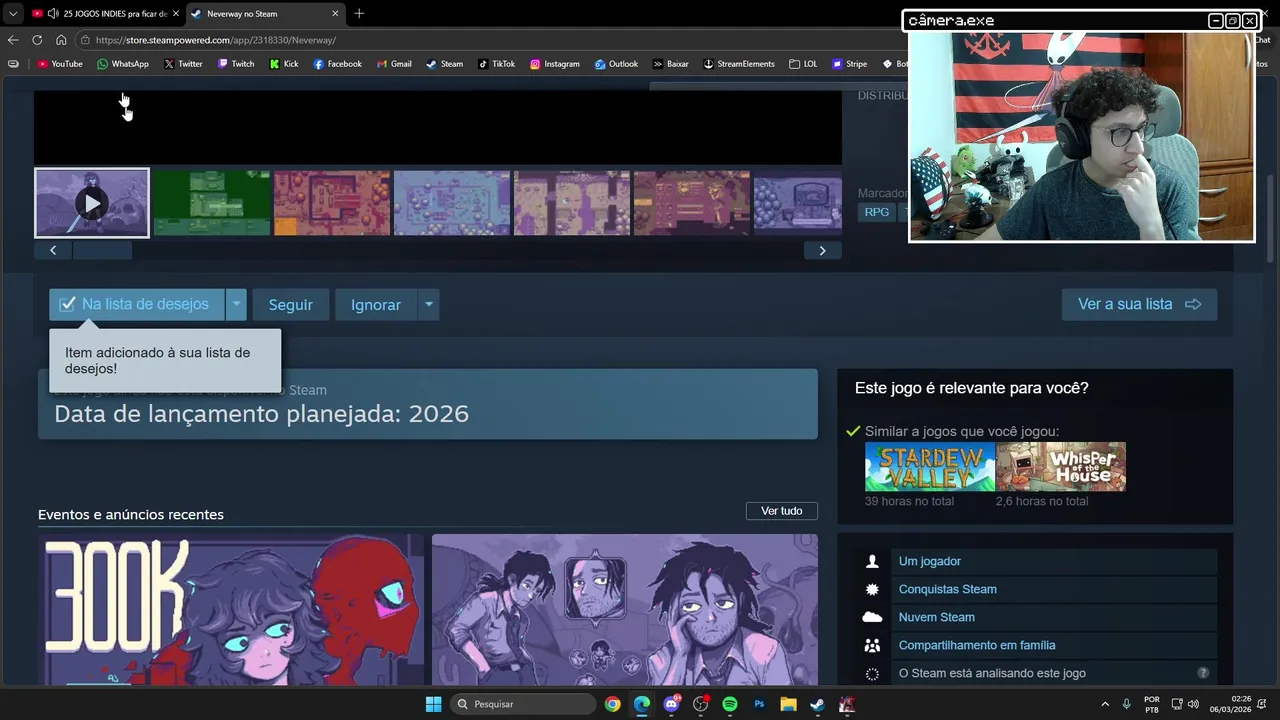This screenshot has width=1280, height=720.
Task: Open the StreamElements bookmark
Action: 739,64
